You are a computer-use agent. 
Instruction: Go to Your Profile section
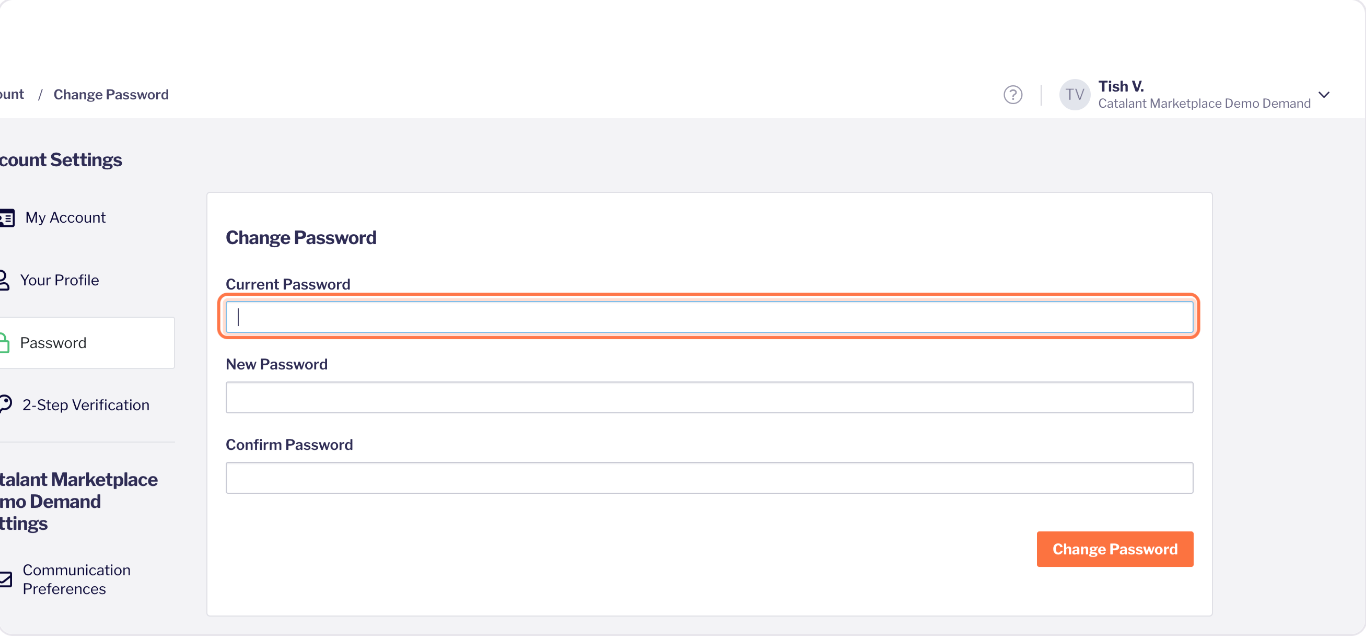(x=59, y=280)
